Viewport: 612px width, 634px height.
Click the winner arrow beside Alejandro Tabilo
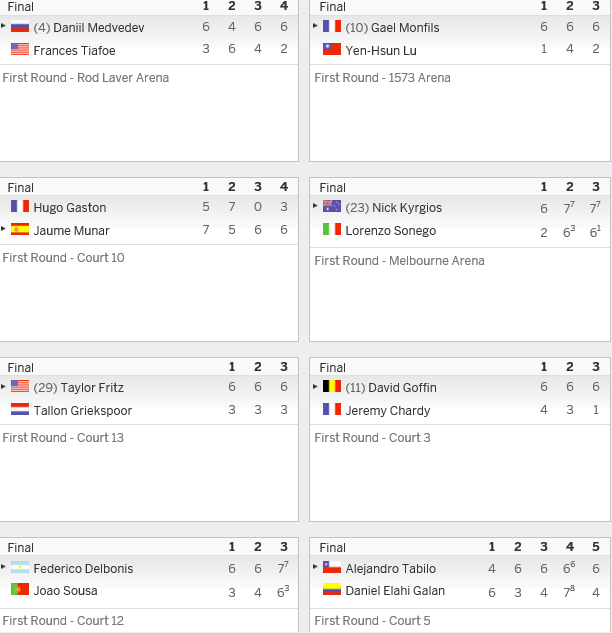[315, 567]
